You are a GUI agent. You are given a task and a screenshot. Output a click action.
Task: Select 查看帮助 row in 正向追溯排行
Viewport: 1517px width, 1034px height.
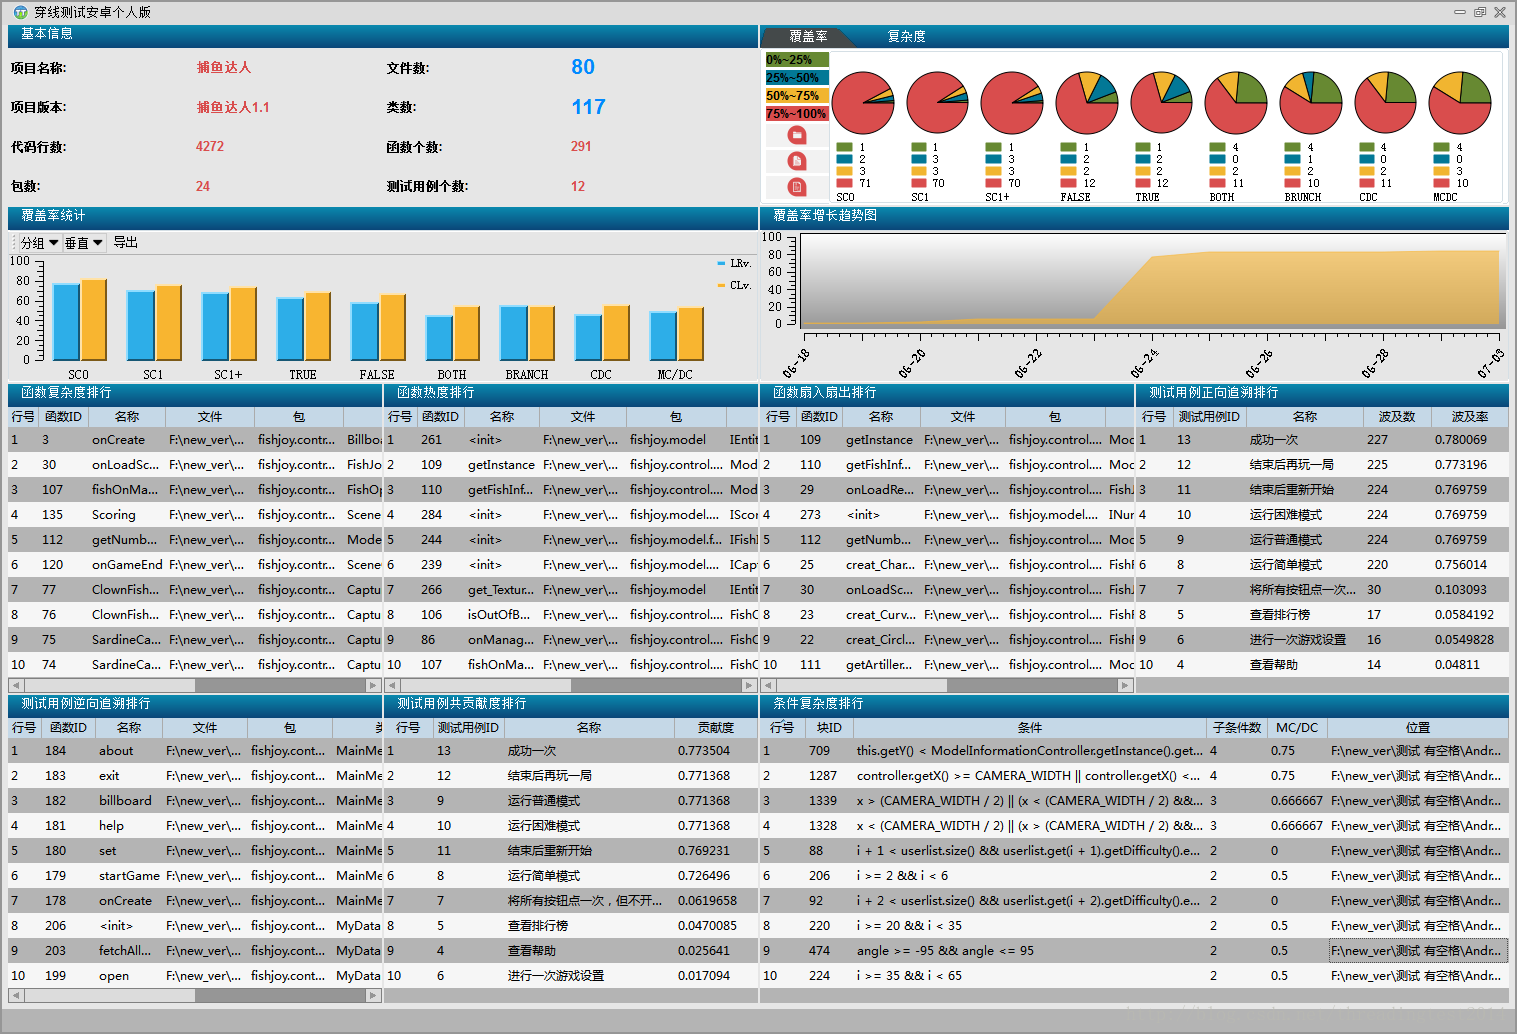(1323, 665)
